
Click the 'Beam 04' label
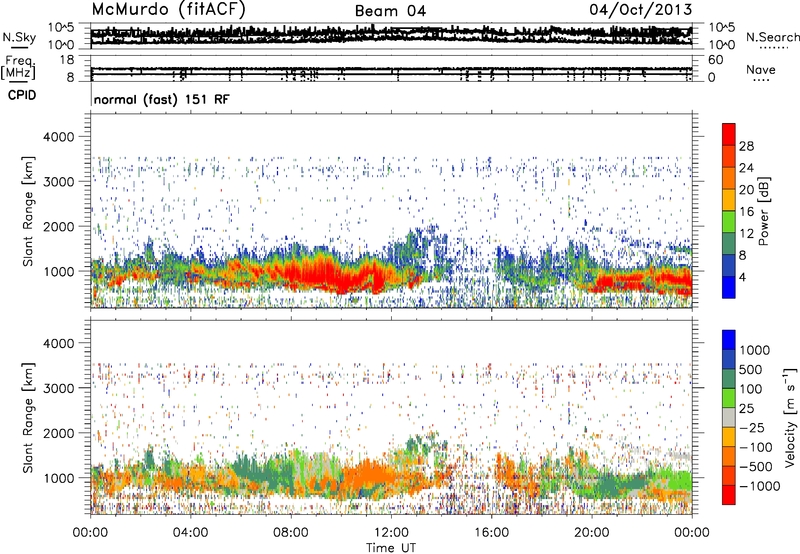click(x=390, y=11)
